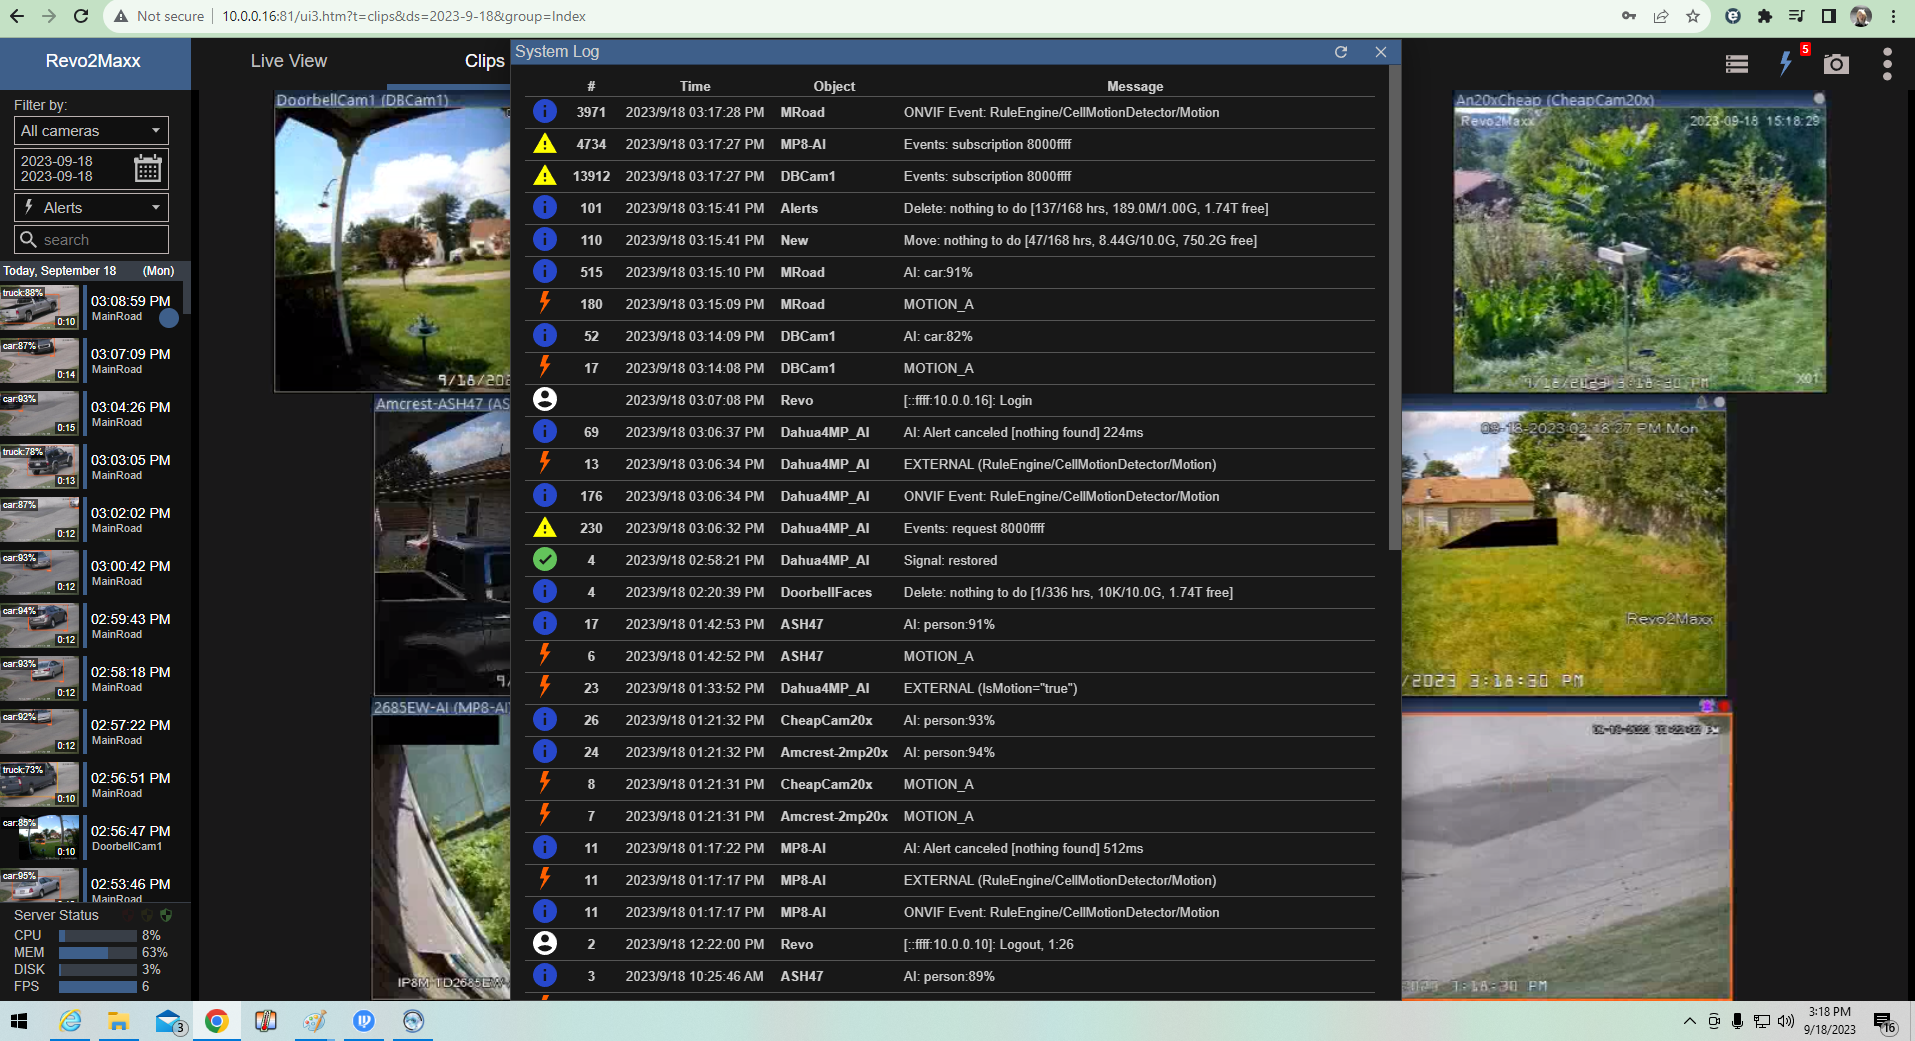
Task: Click green check icon for Signal restored
Action: coord(545,559)
